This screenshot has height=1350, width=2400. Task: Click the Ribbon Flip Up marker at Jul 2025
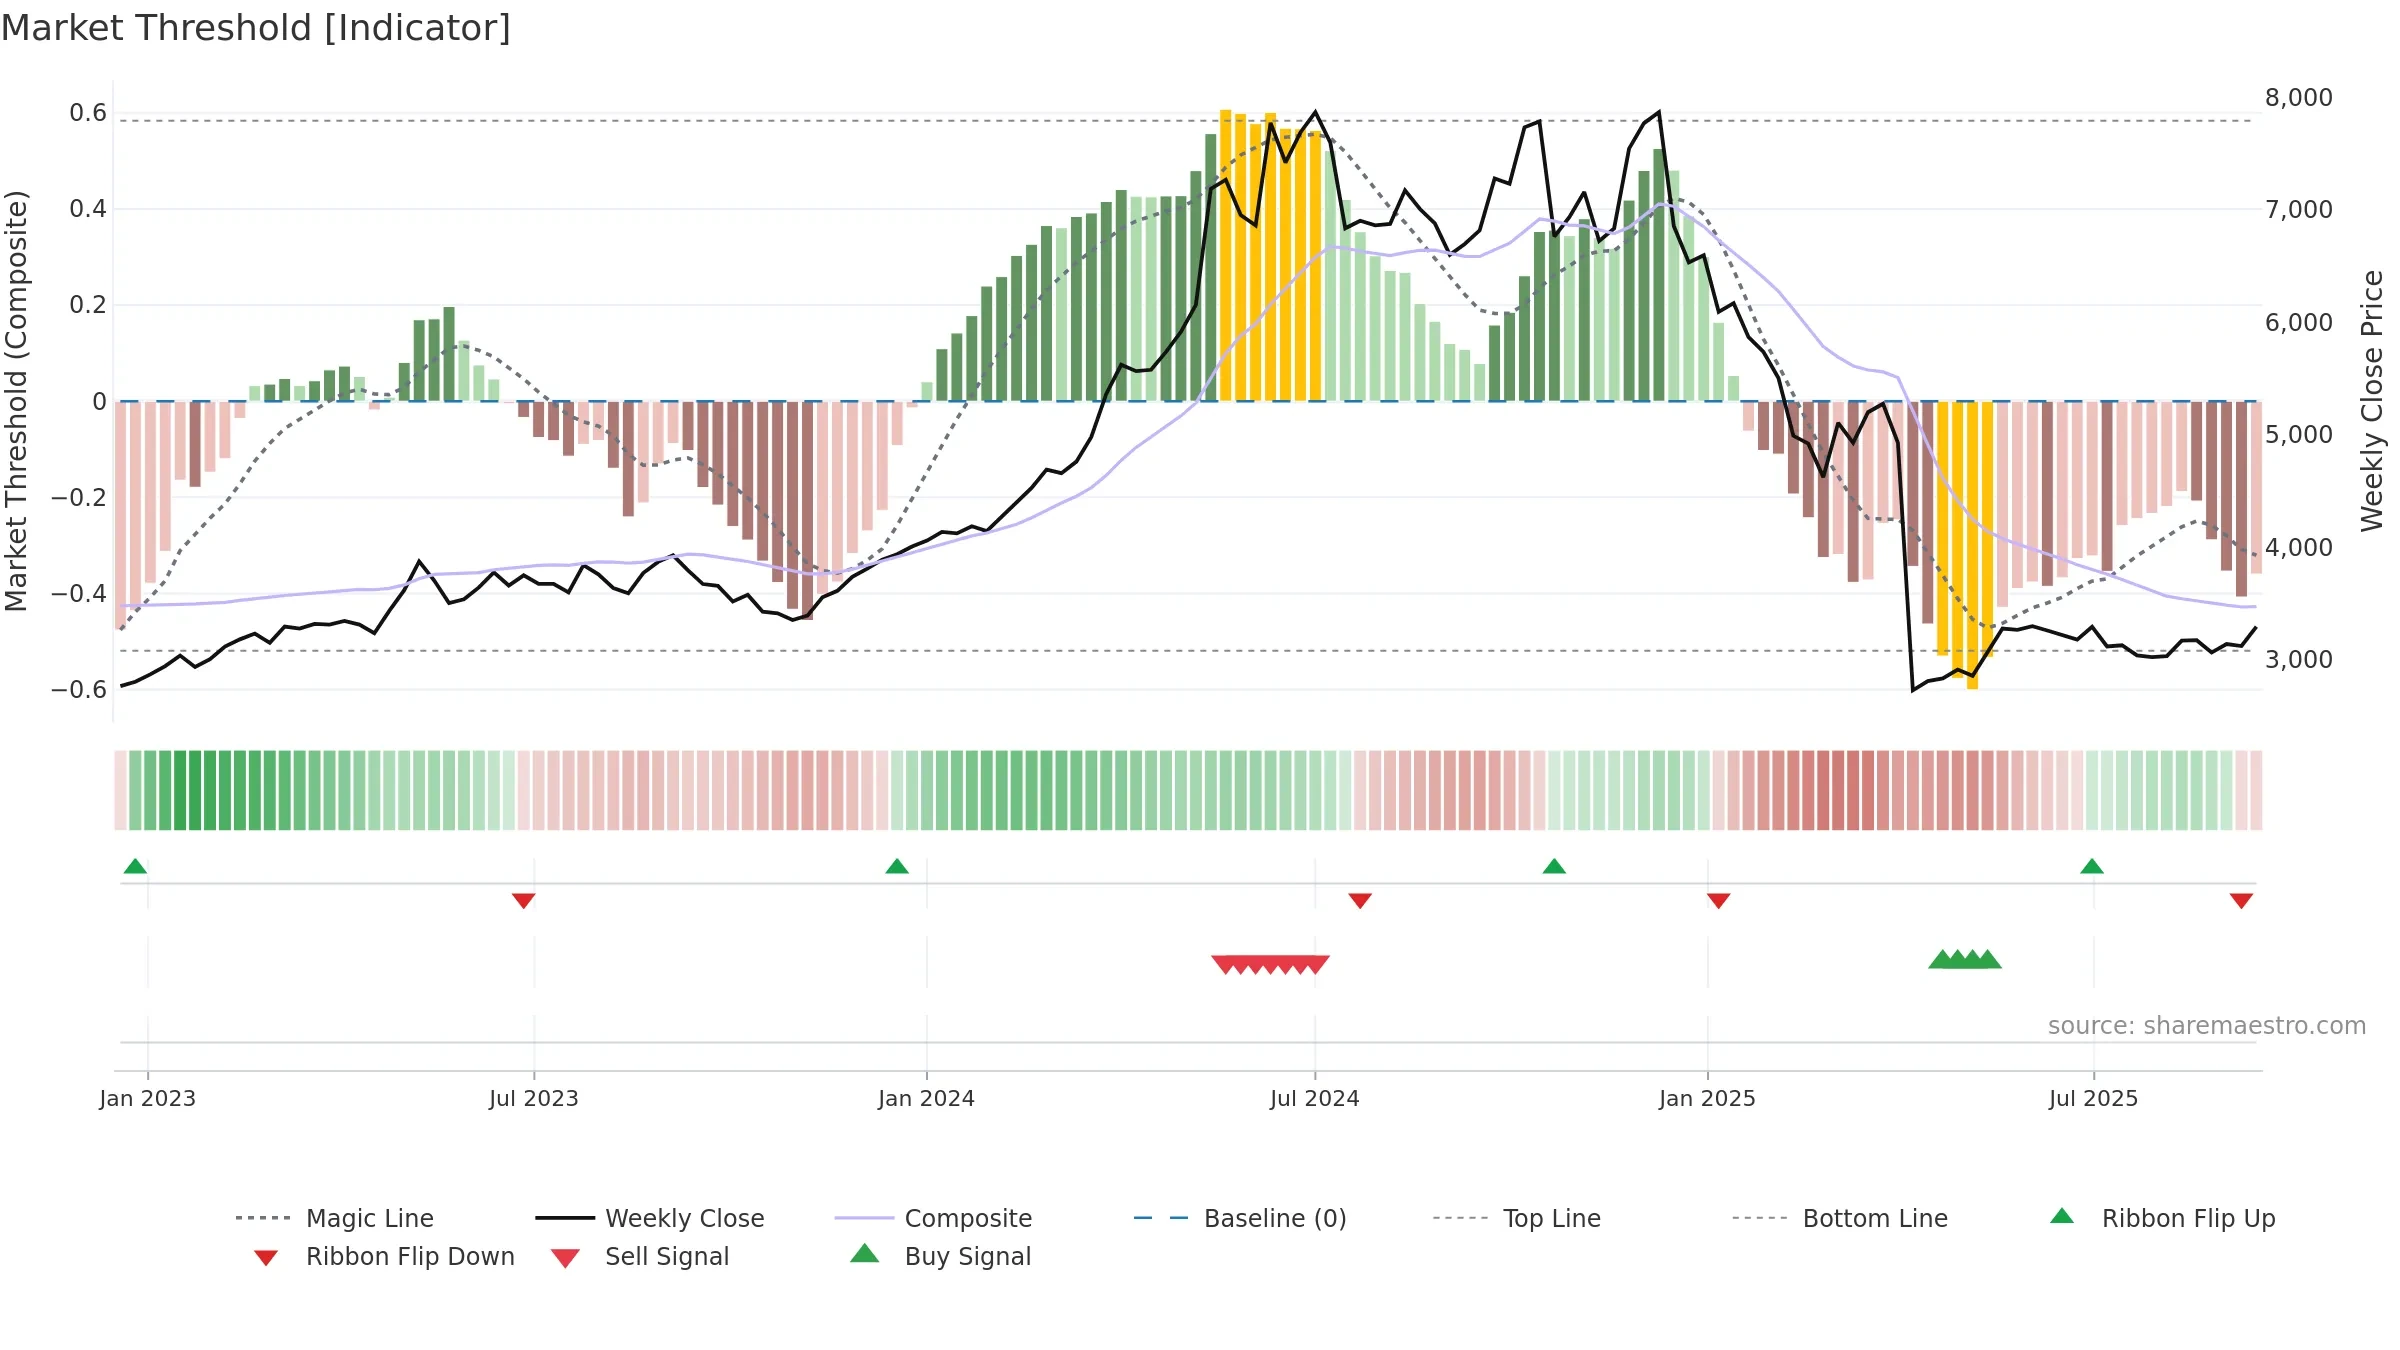pyautogui.click(x=2092, y=866)
